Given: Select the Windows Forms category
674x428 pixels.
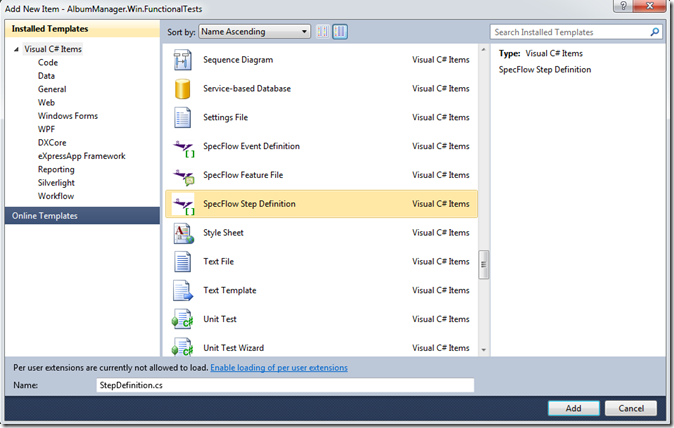Looking at the screenshot, I should [67, 116].
